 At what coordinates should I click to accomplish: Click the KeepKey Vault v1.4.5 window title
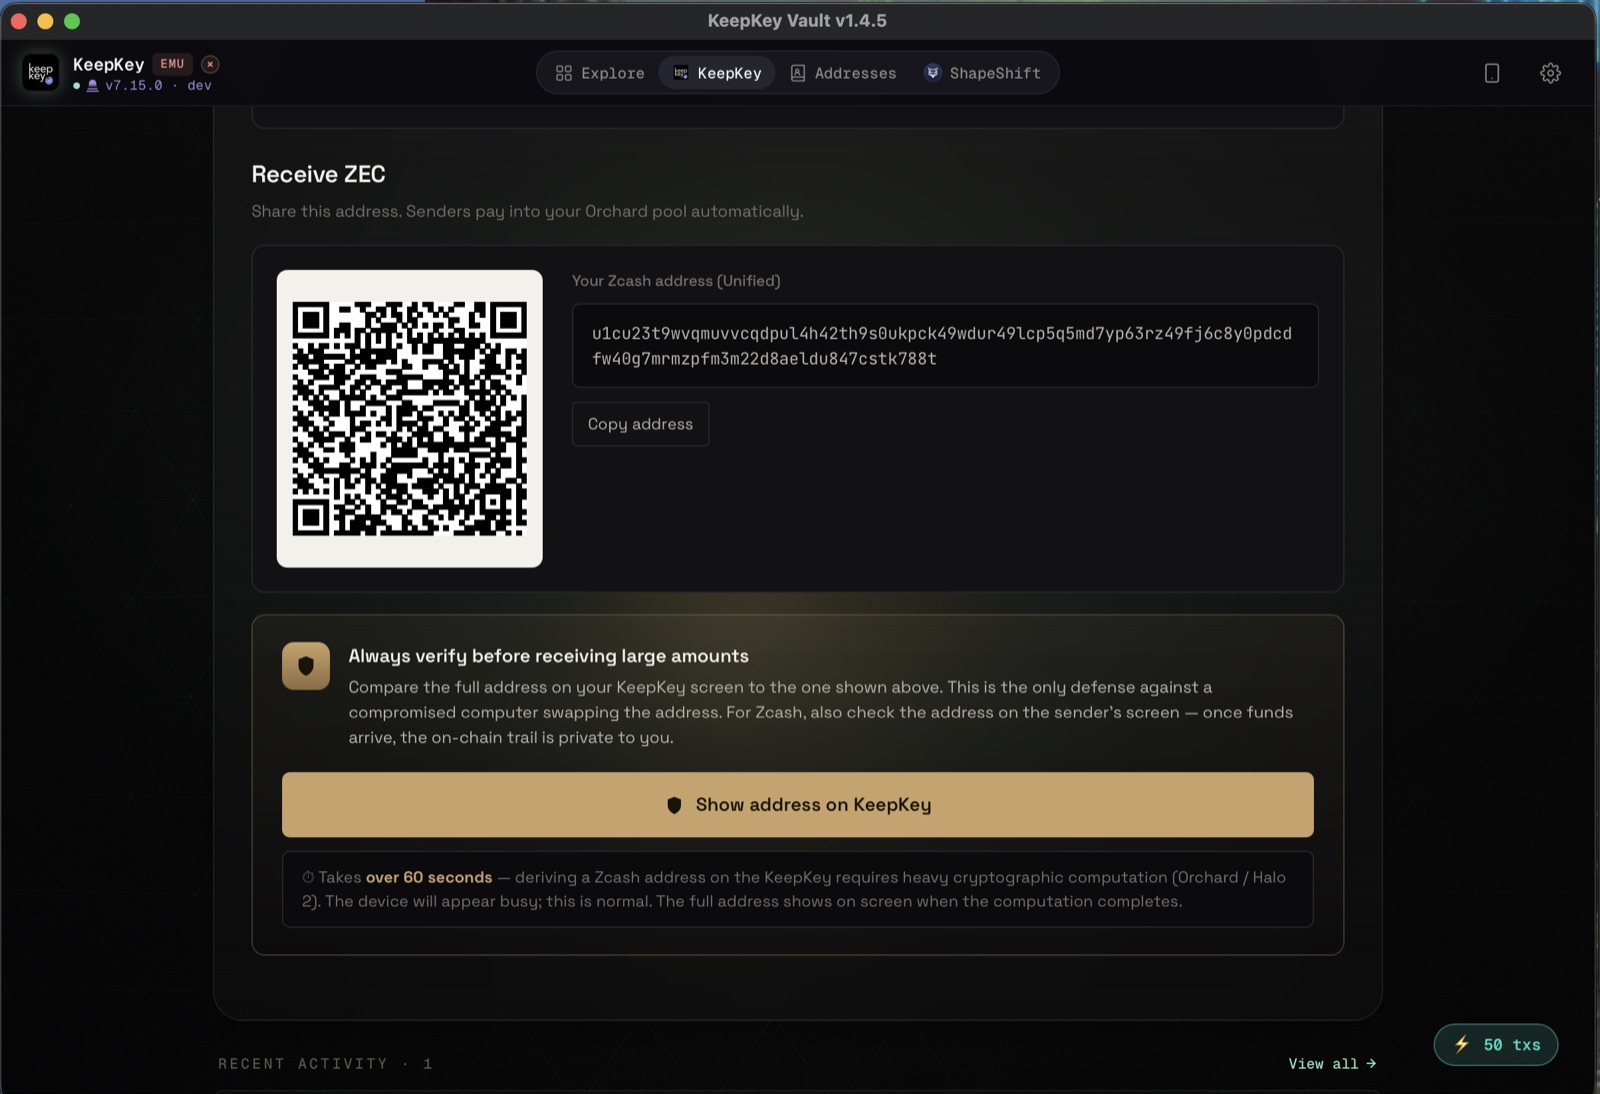pyautogui.click(x=797, y=21)
